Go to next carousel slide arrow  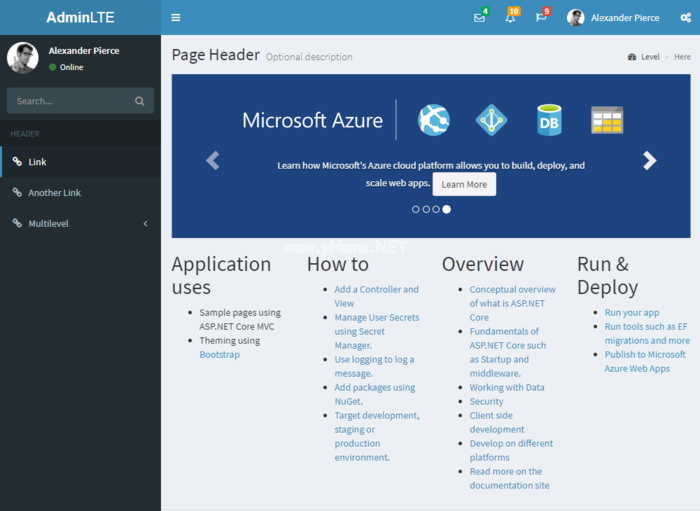650,161
